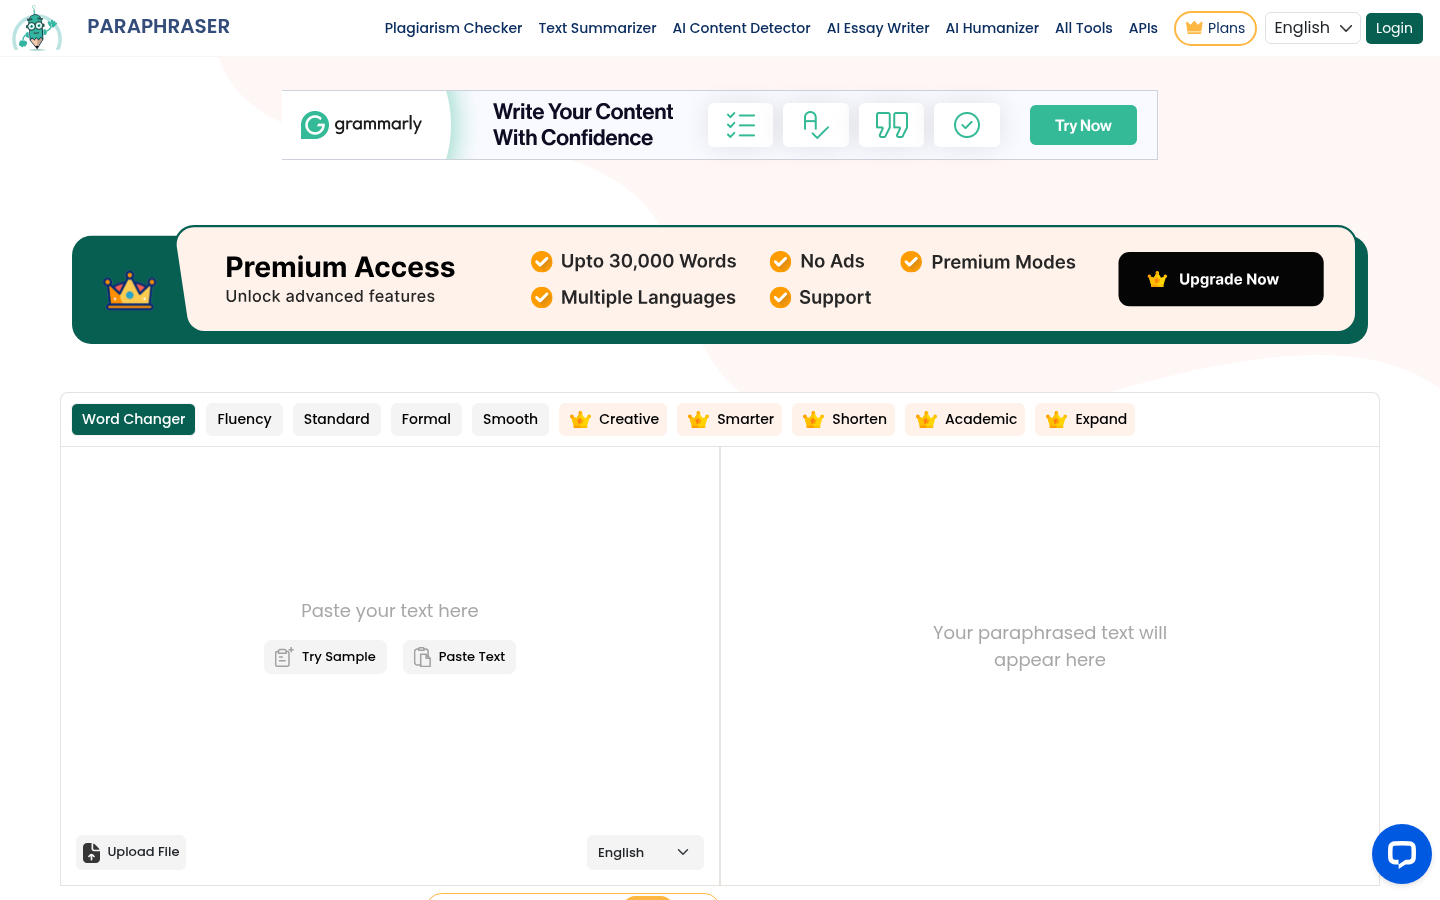Choose the Standard paraphrasing mode
The image size is (1440, 900).
click(x=336, y=419)
